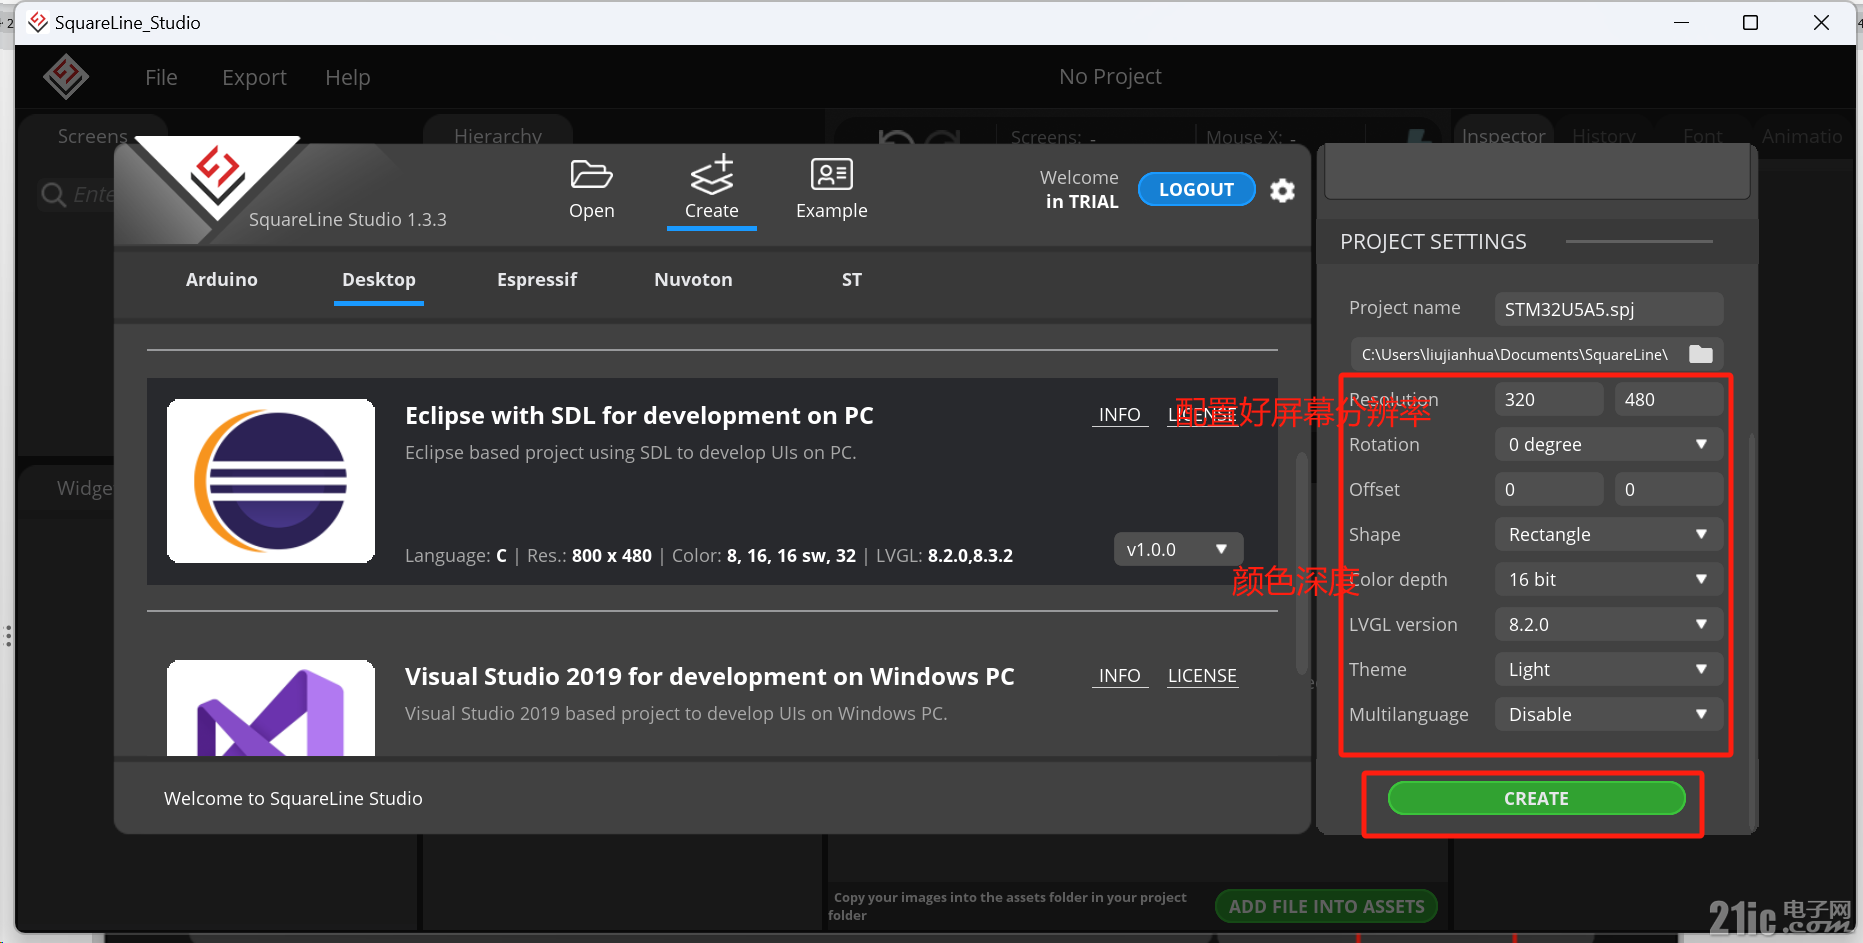The height and width of the screenshot is (943, 1863).
Task: Click the Create project icon
Action: point(712,174)
